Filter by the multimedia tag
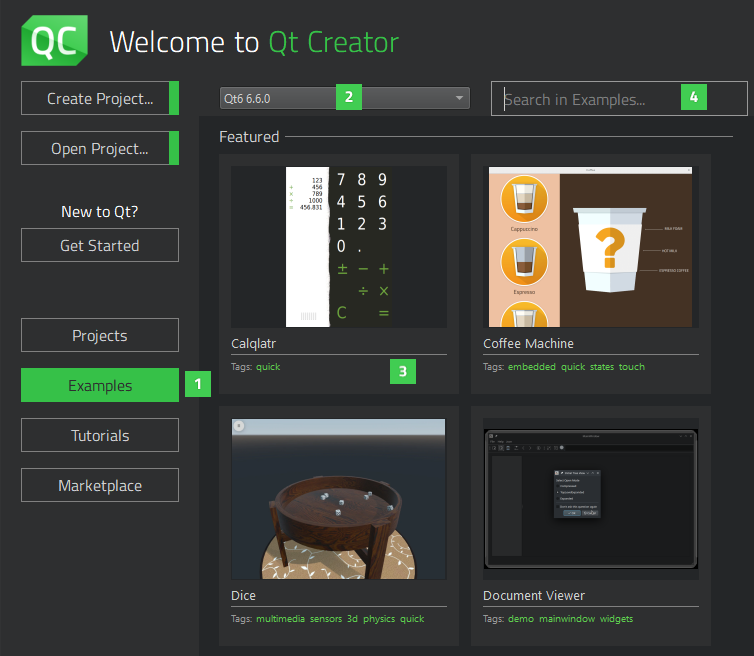Image resolution: width=754 pixels, height=656 pixels. tap(280, 619)
